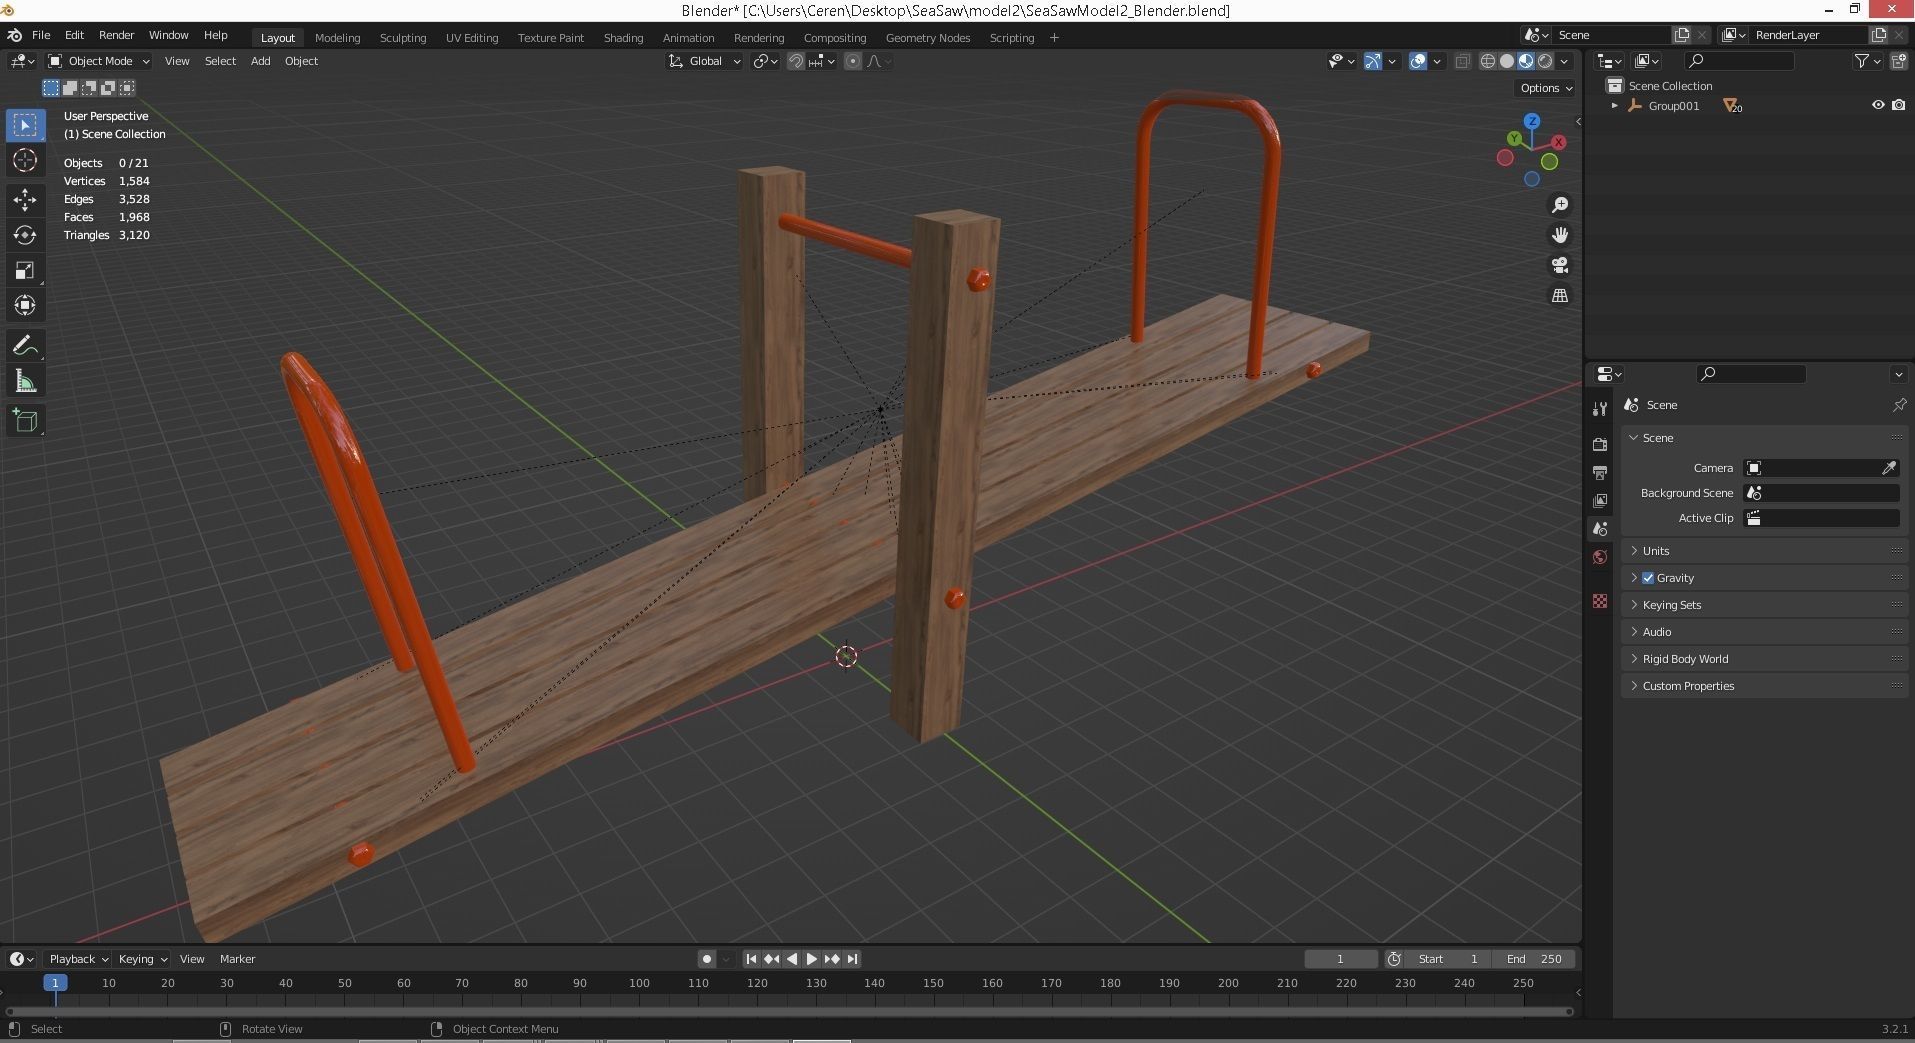Switch to the Geometry Nodes workspace tab
Image resolution: width=1915 pixels, height=1043 pixels.
[927, 37]
